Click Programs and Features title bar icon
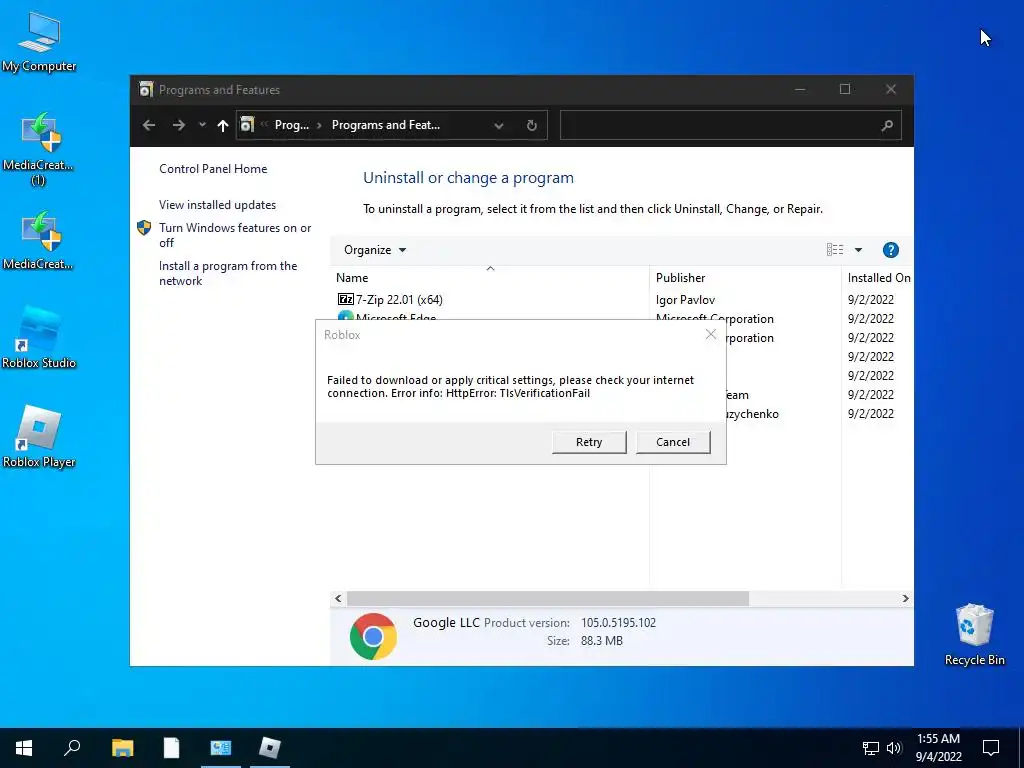This screenshot has height=768, width=1024. click(x=146, y=89)
